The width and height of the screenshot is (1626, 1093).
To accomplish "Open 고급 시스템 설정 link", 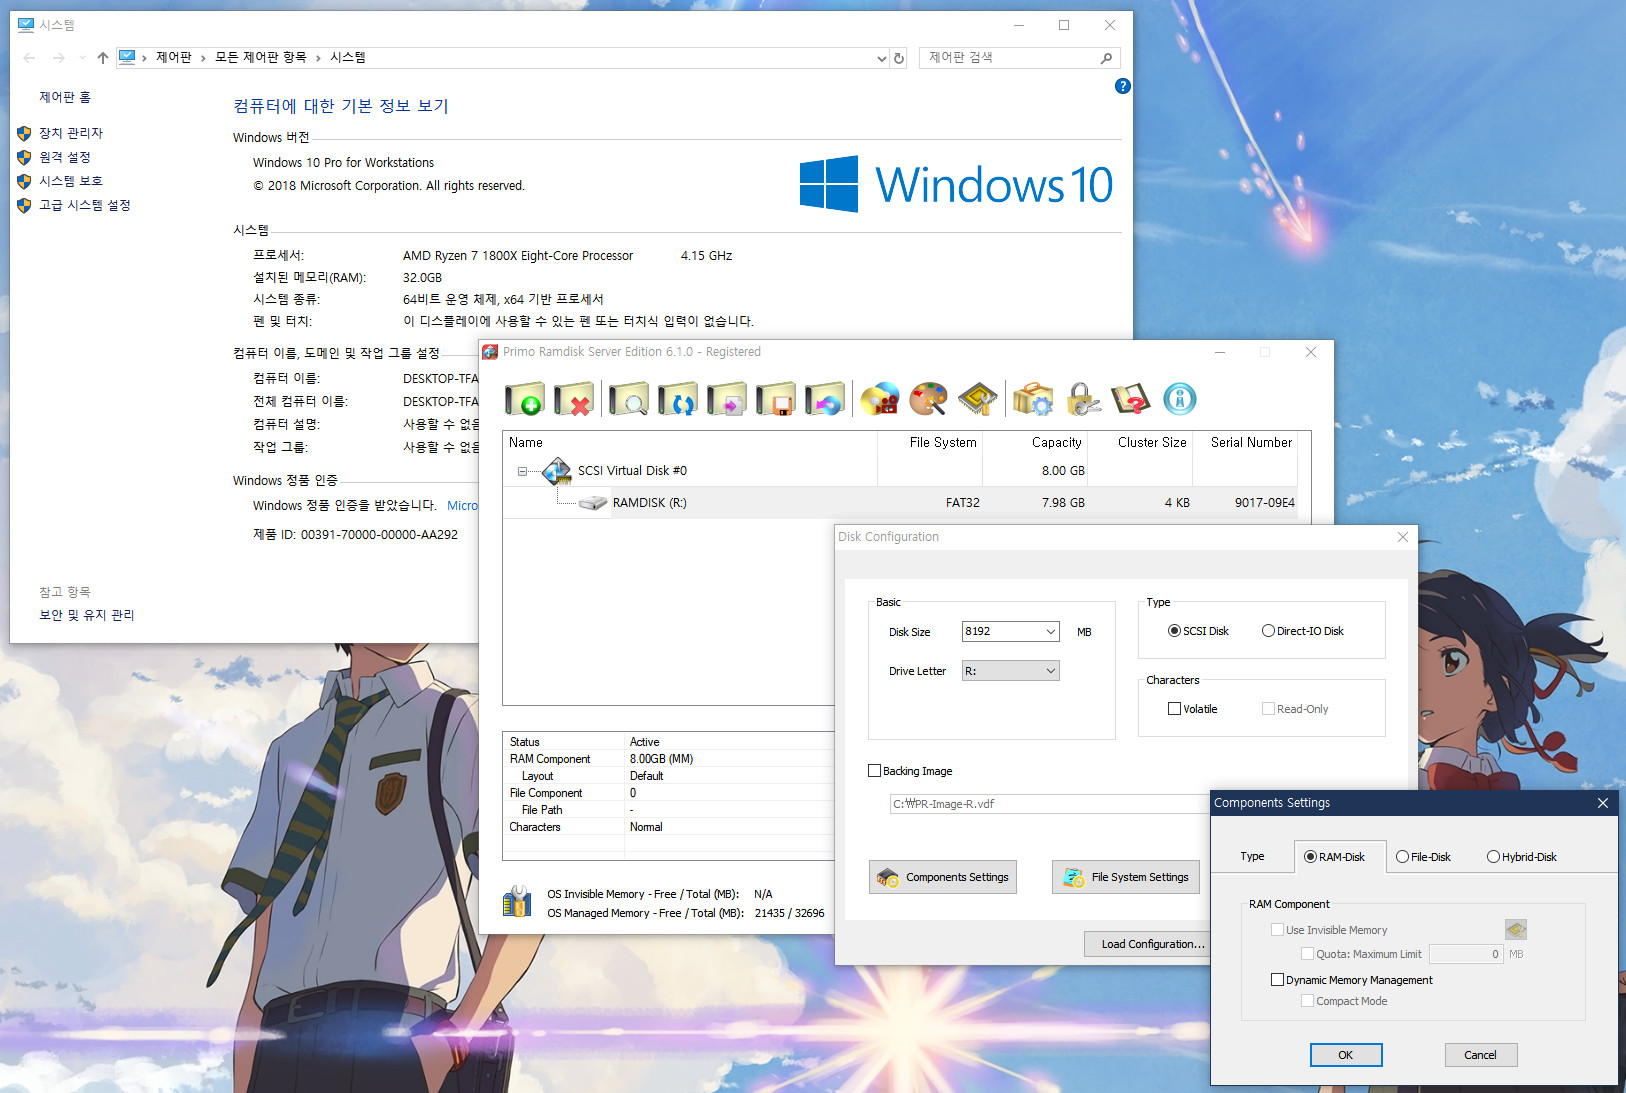I will [85, 205].
